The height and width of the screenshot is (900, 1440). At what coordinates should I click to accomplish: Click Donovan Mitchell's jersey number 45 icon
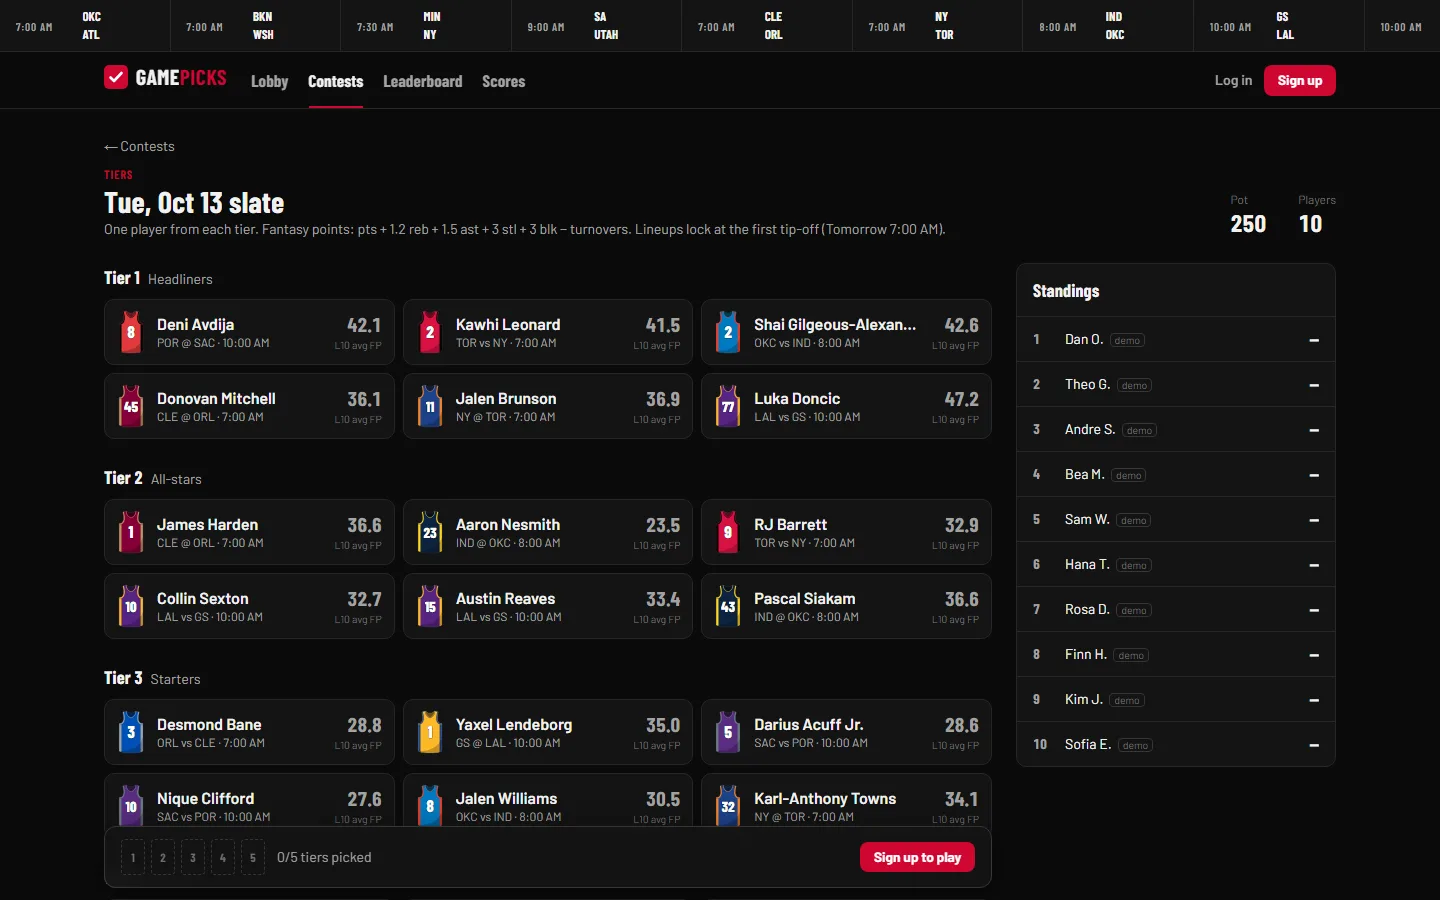click(x=131, y=406)
